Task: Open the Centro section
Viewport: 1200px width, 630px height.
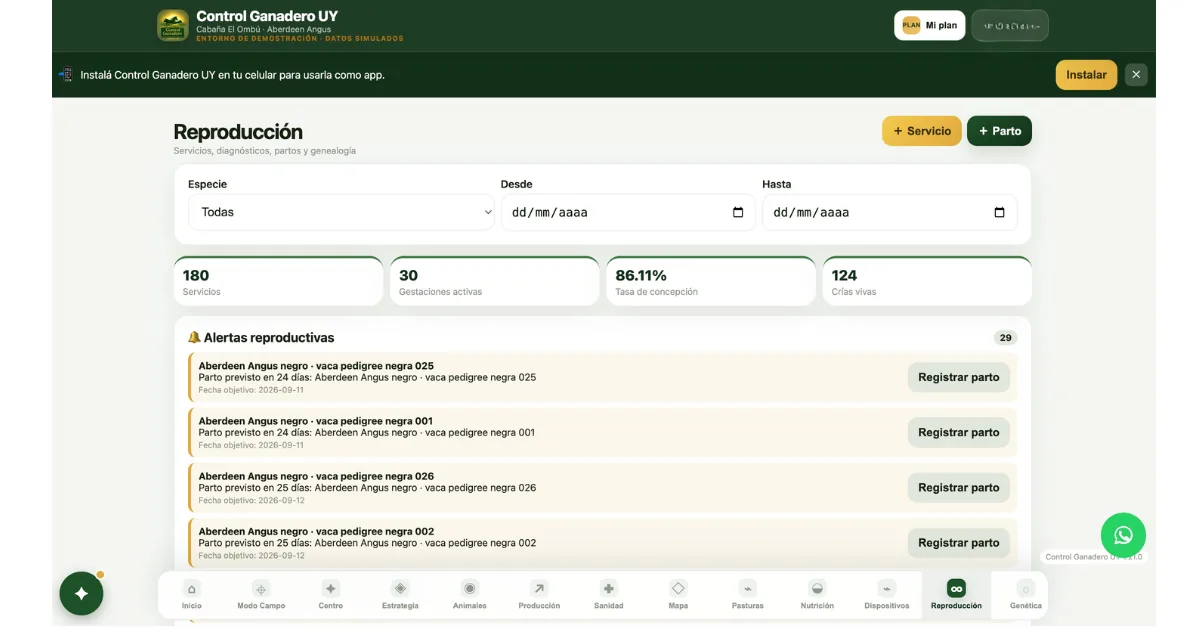Action: (x=331, y=594)
